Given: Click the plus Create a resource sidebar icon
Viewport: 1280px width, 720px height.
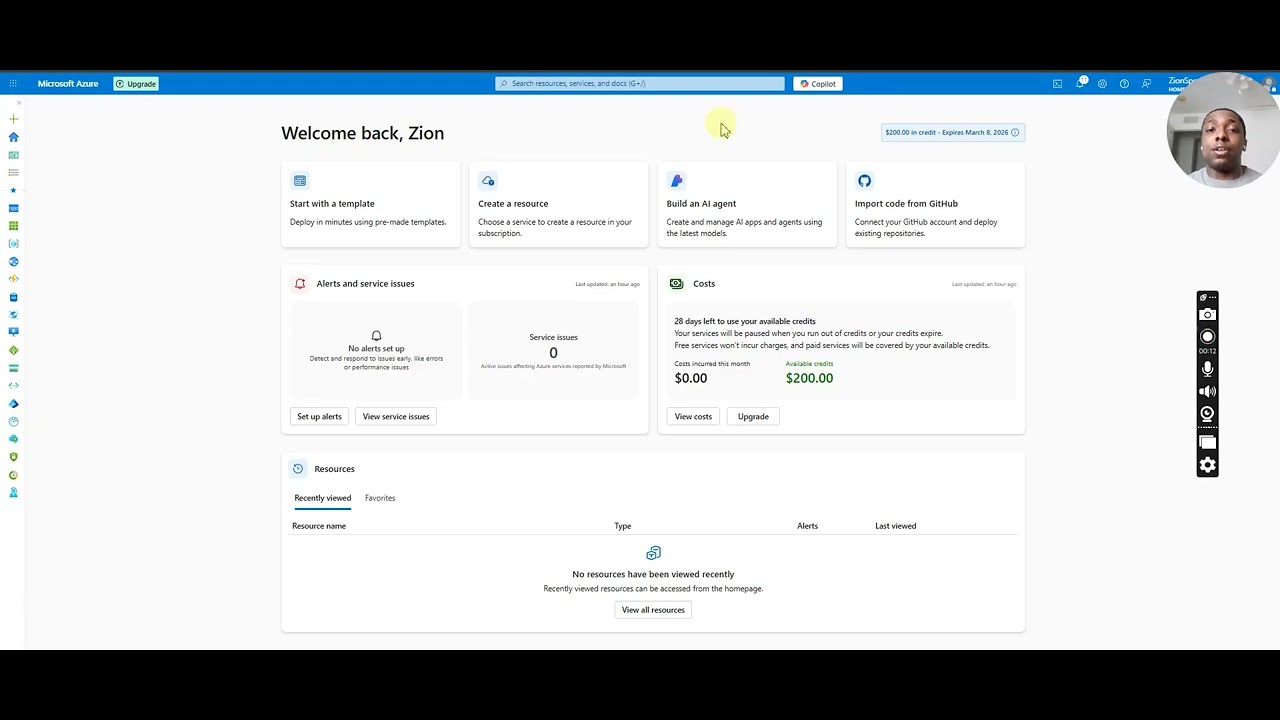Looking at the screenshot, I should click(x=13, y=119).
